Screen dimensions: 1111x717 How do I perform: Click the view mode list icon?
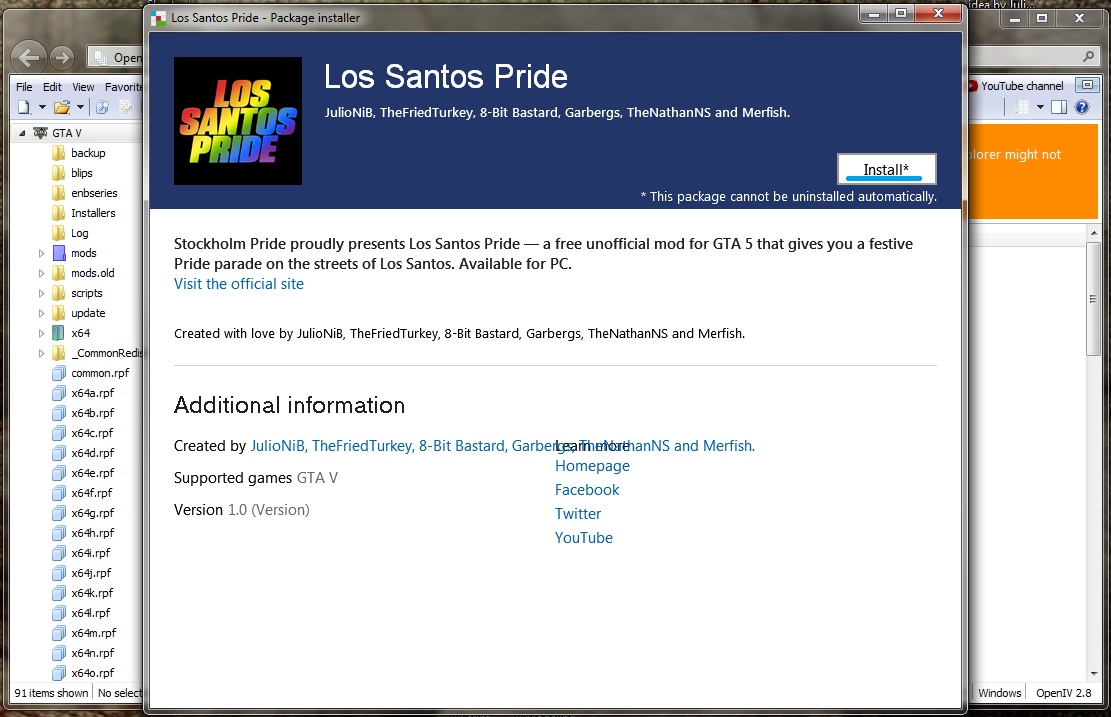coord(1021,107)
